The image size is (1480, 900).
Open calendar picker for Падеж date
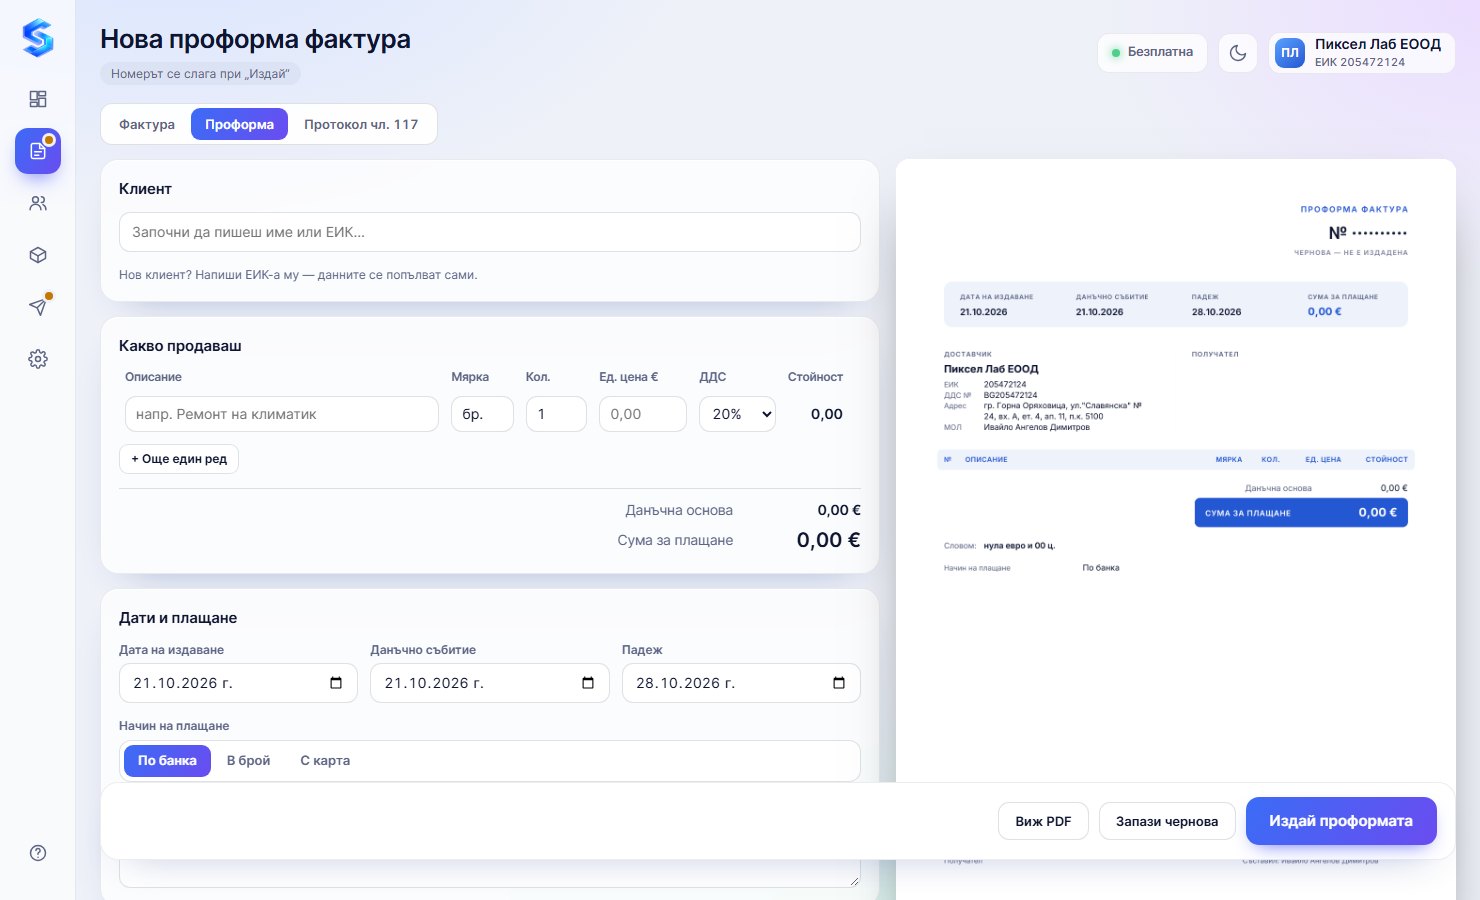839,683
